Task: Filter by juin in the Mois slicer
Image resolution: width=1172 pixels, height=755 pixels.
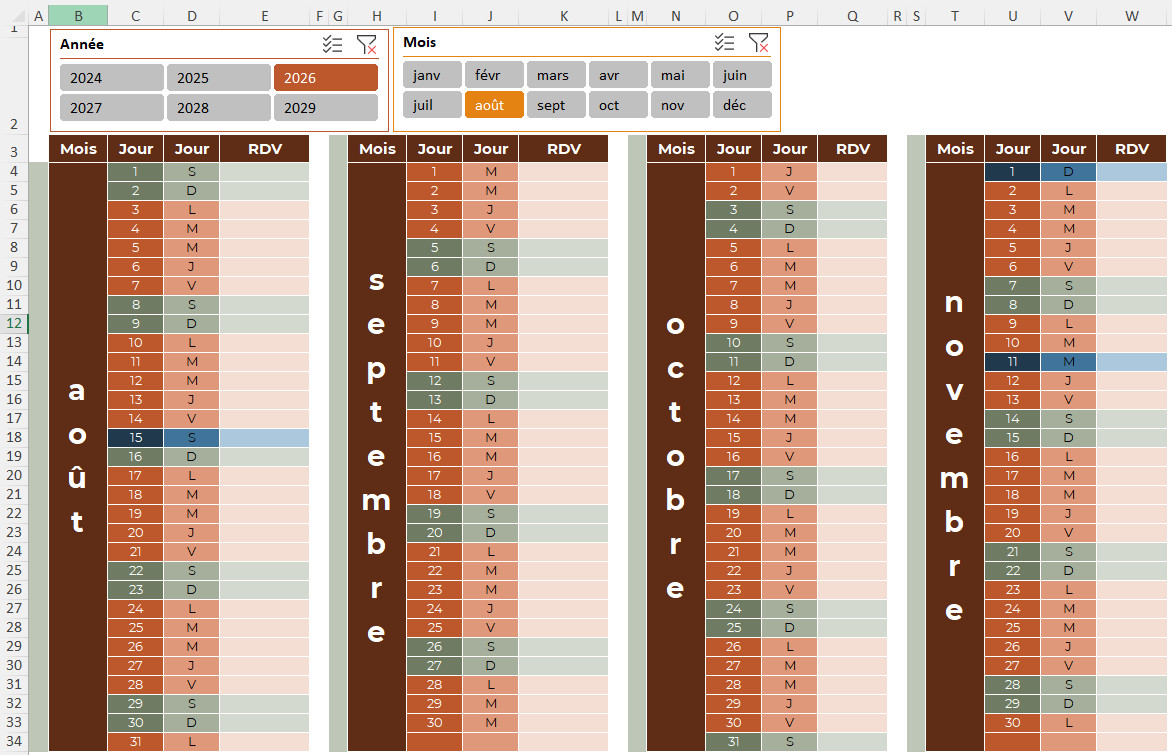Action: (x=742, y=75)
